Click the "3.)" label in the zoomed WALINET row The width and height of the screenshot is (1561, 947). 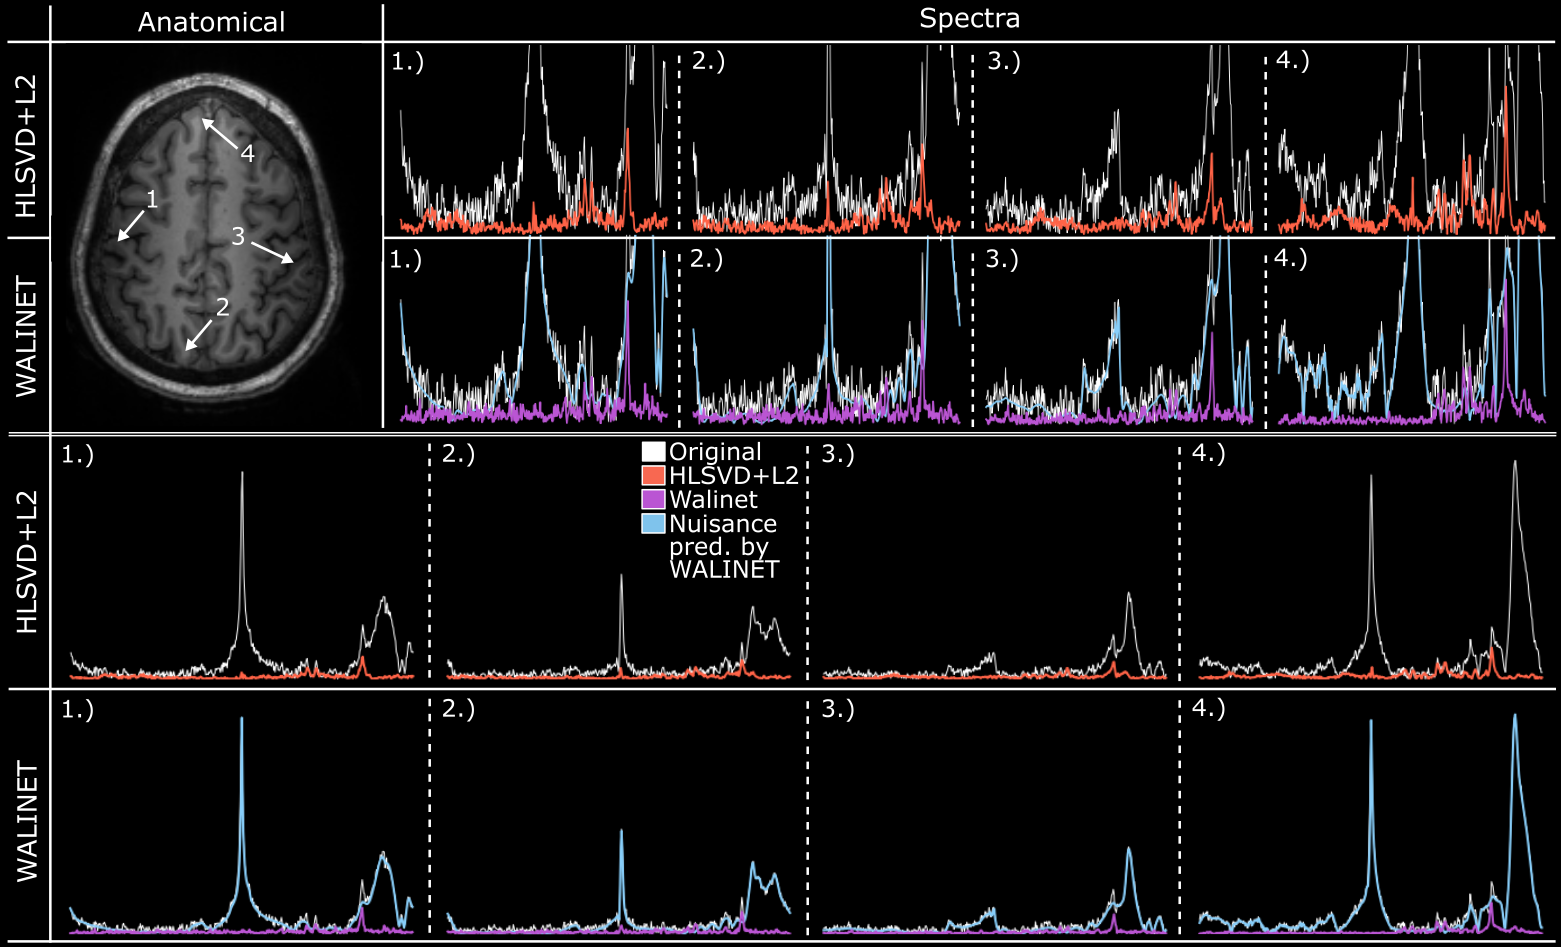[1002, 260]
